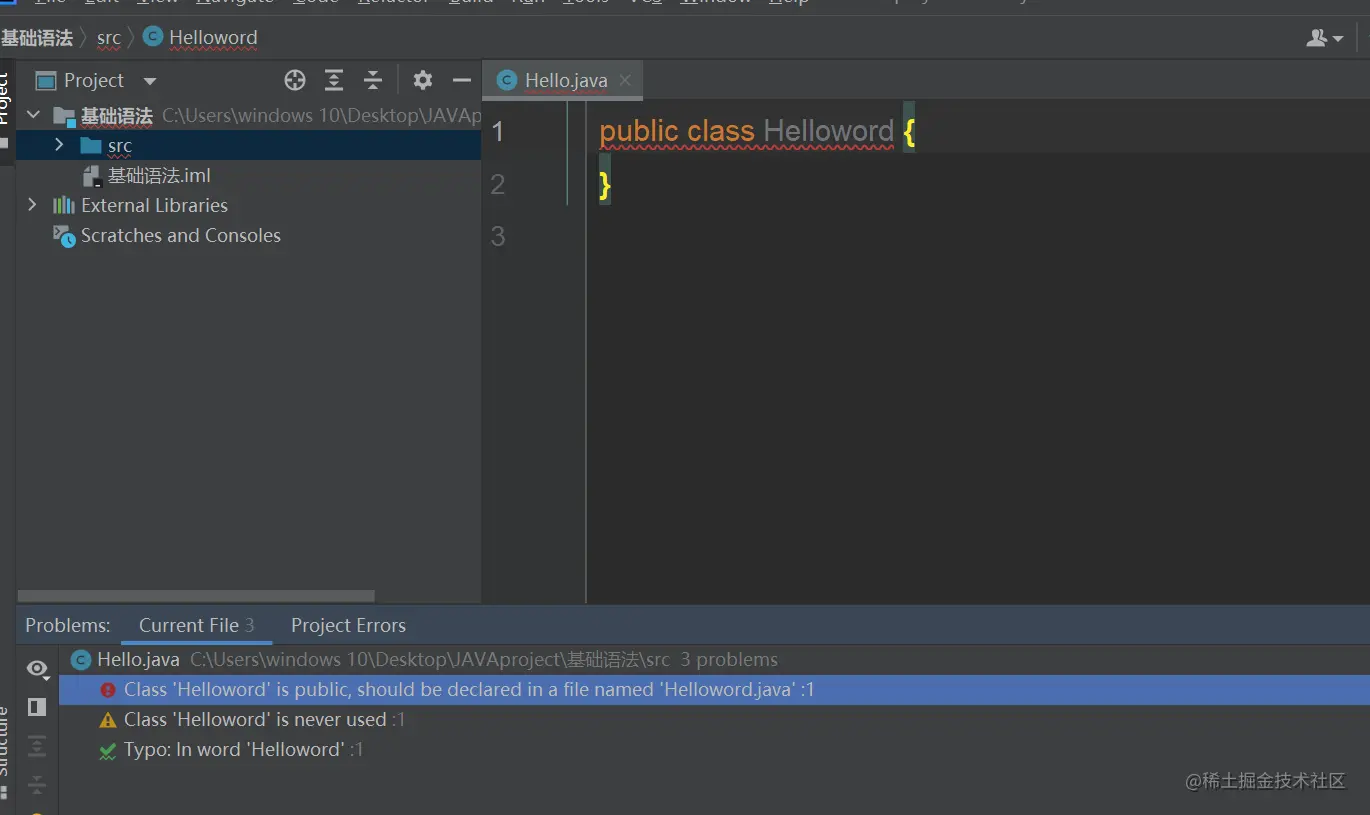The height and width of the screenshot is (815, 1370).
Task: Open the Structure tool window side tab
Action: click(5, 752)
